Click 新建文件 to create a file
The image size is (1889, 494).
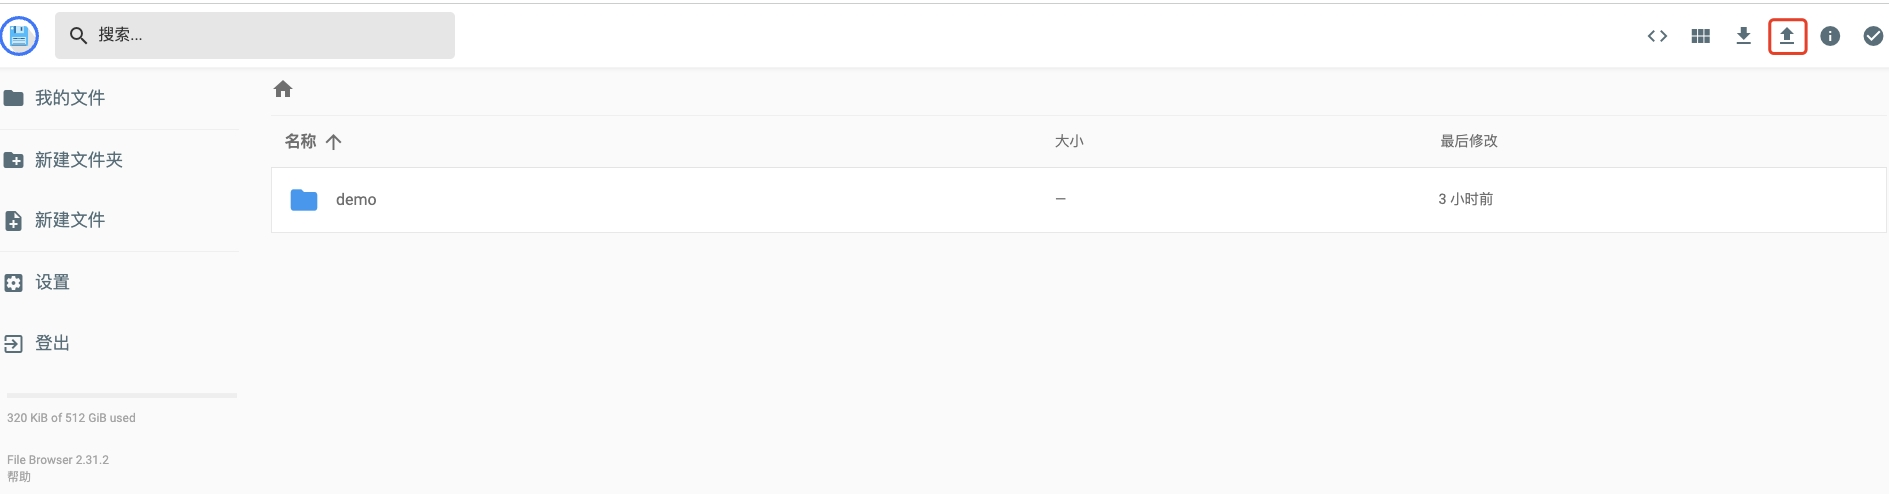click(70, 220)
